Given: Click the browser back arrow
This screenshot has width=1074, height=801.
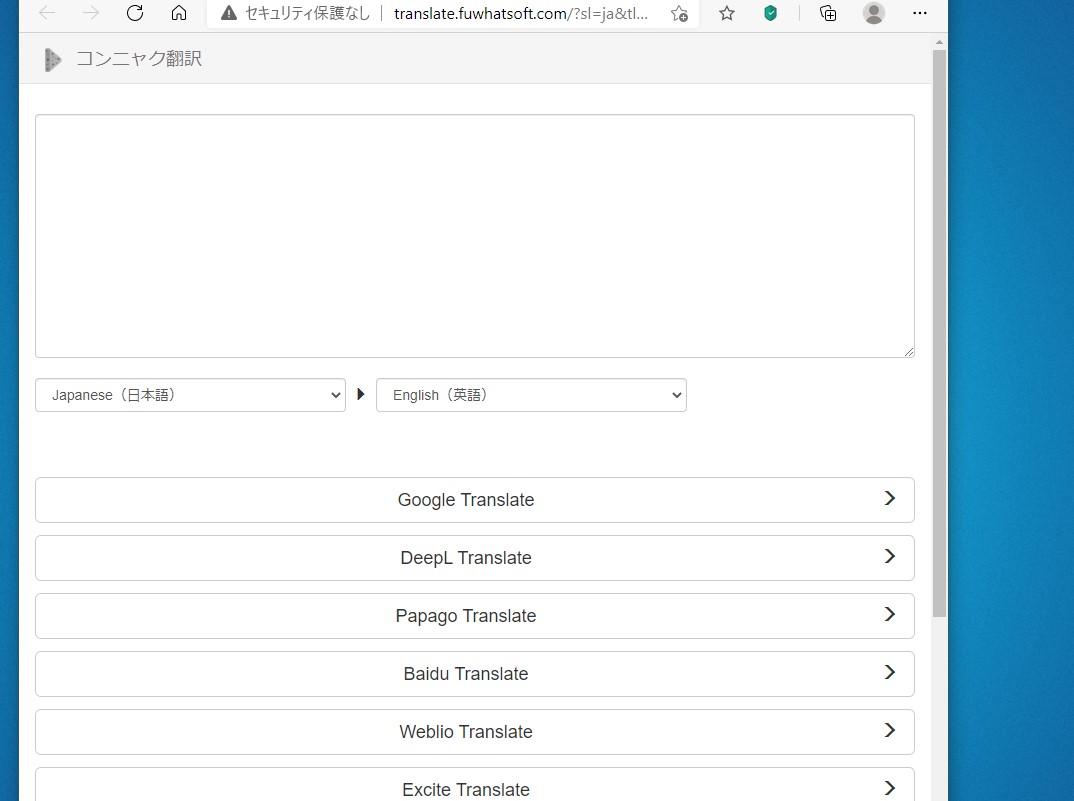Looking at the screenshot, I should (47, 13).
